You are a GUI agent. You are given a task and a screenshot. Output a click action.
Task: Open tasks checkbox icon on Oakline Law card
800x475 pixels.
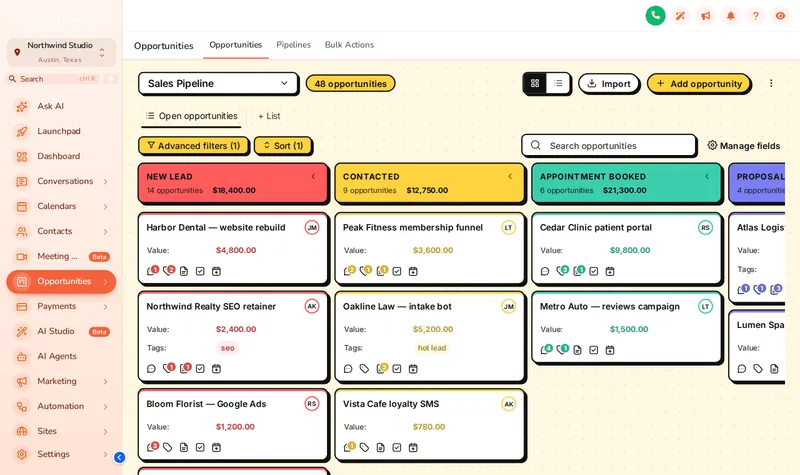[x=397, y=368]
